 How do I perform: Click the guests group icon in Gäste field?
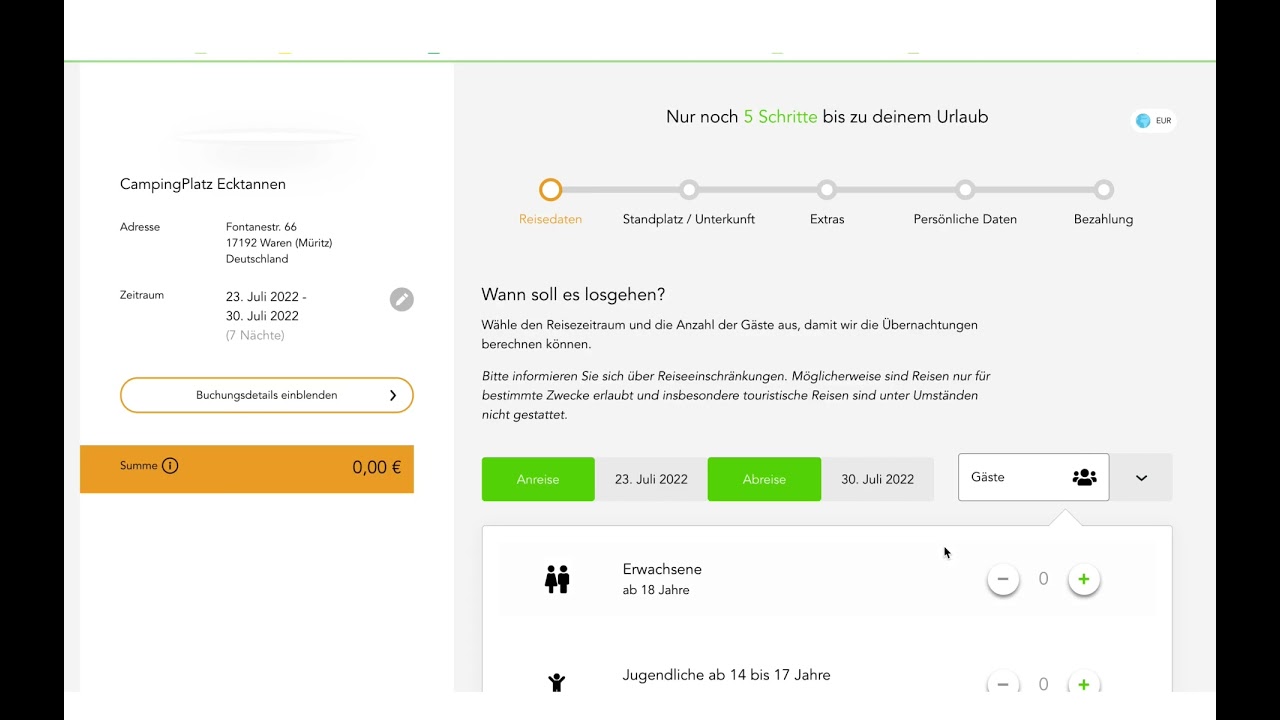1084,477
